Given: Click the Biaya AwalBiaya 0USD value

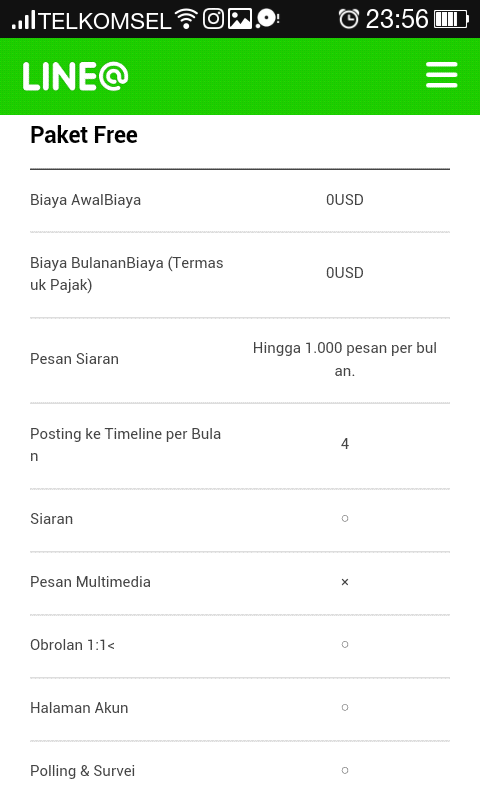Looking at the screenshot, I should click(x=345, y=199).
